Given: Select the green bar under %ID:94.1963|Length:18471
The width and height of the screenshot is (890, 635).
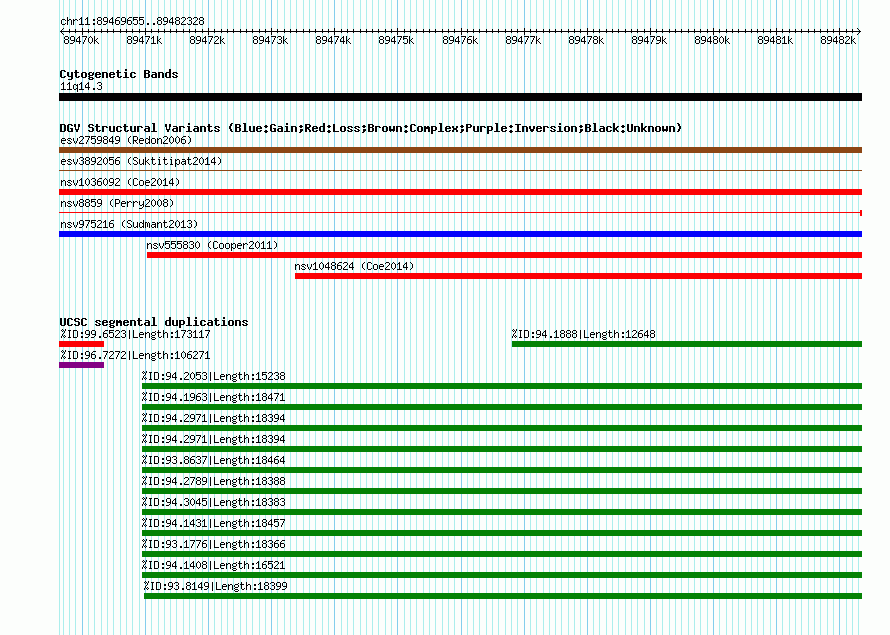Looking at the screenshot, I should pyautogui.click(x=502, y=407).
